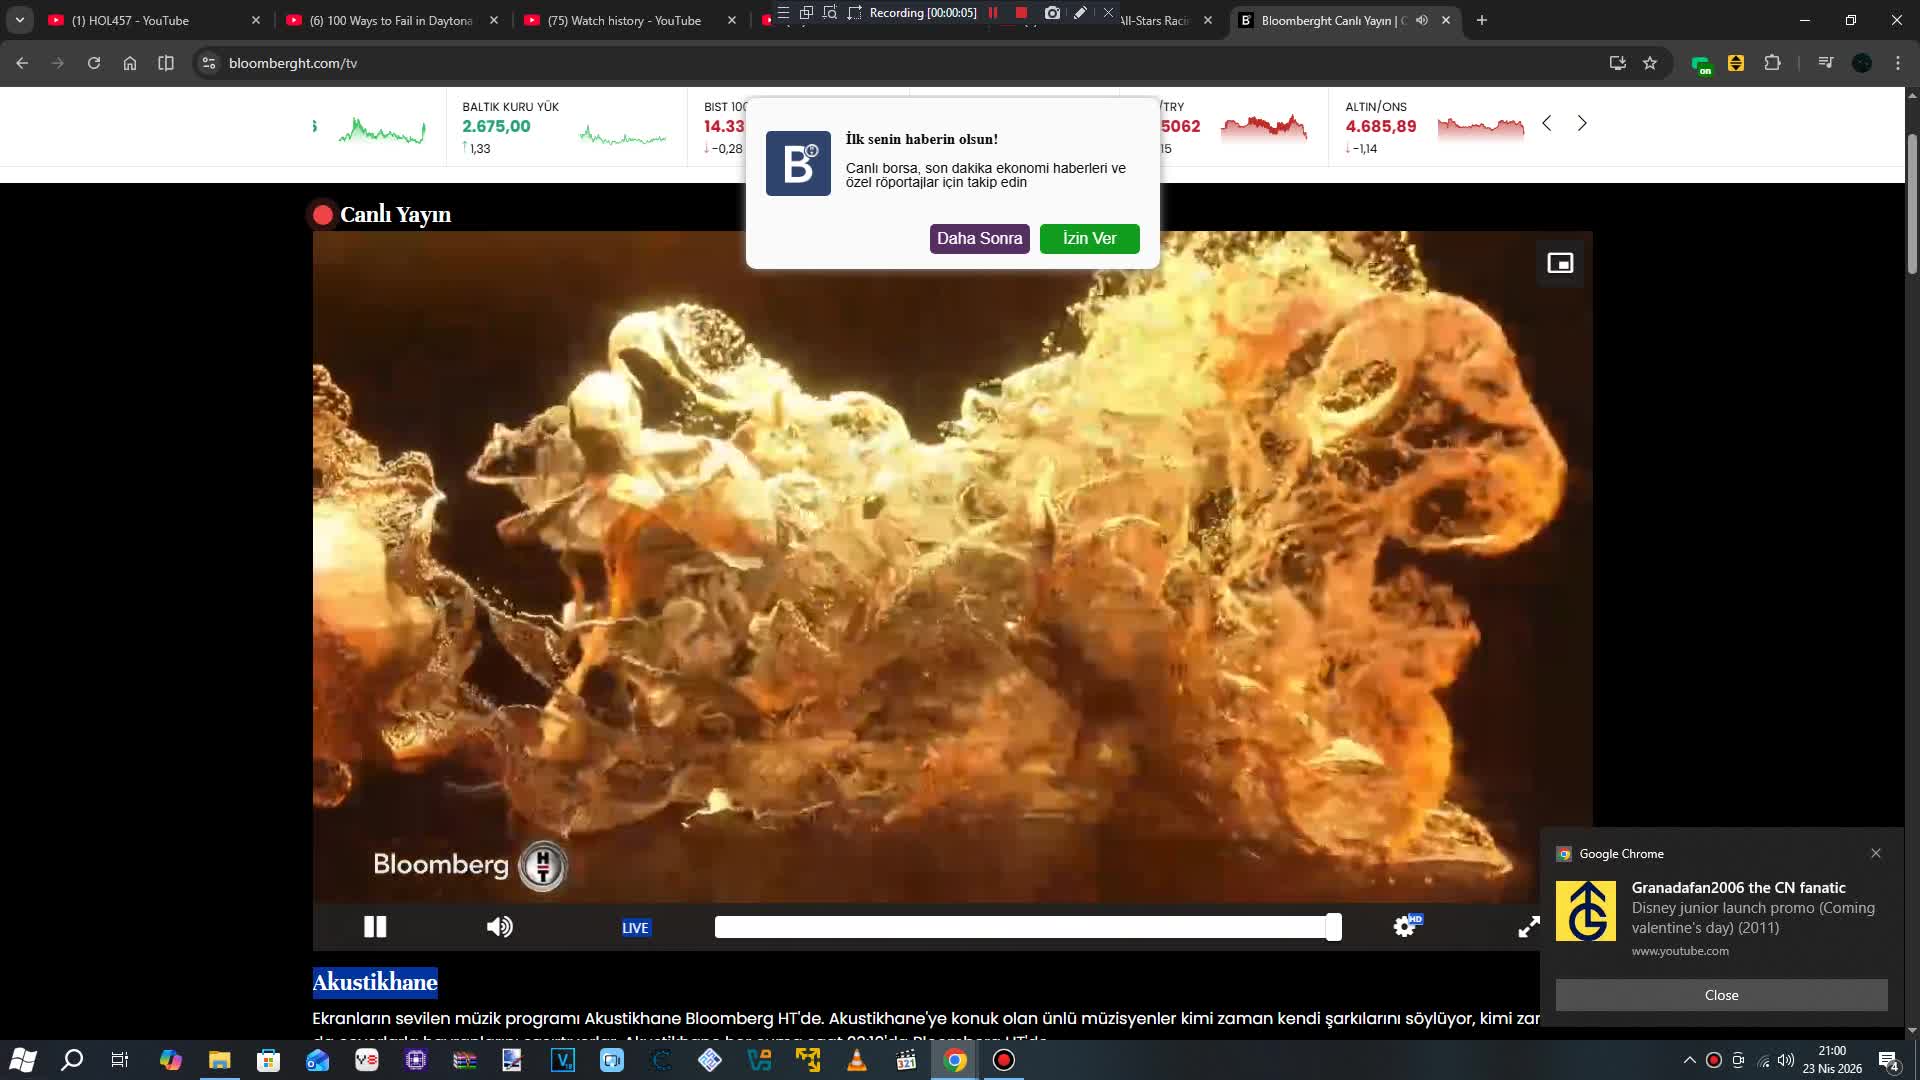Mute the player volume icon
The width and height of the screenshot is (1920, 1080).
click(499, 927)
